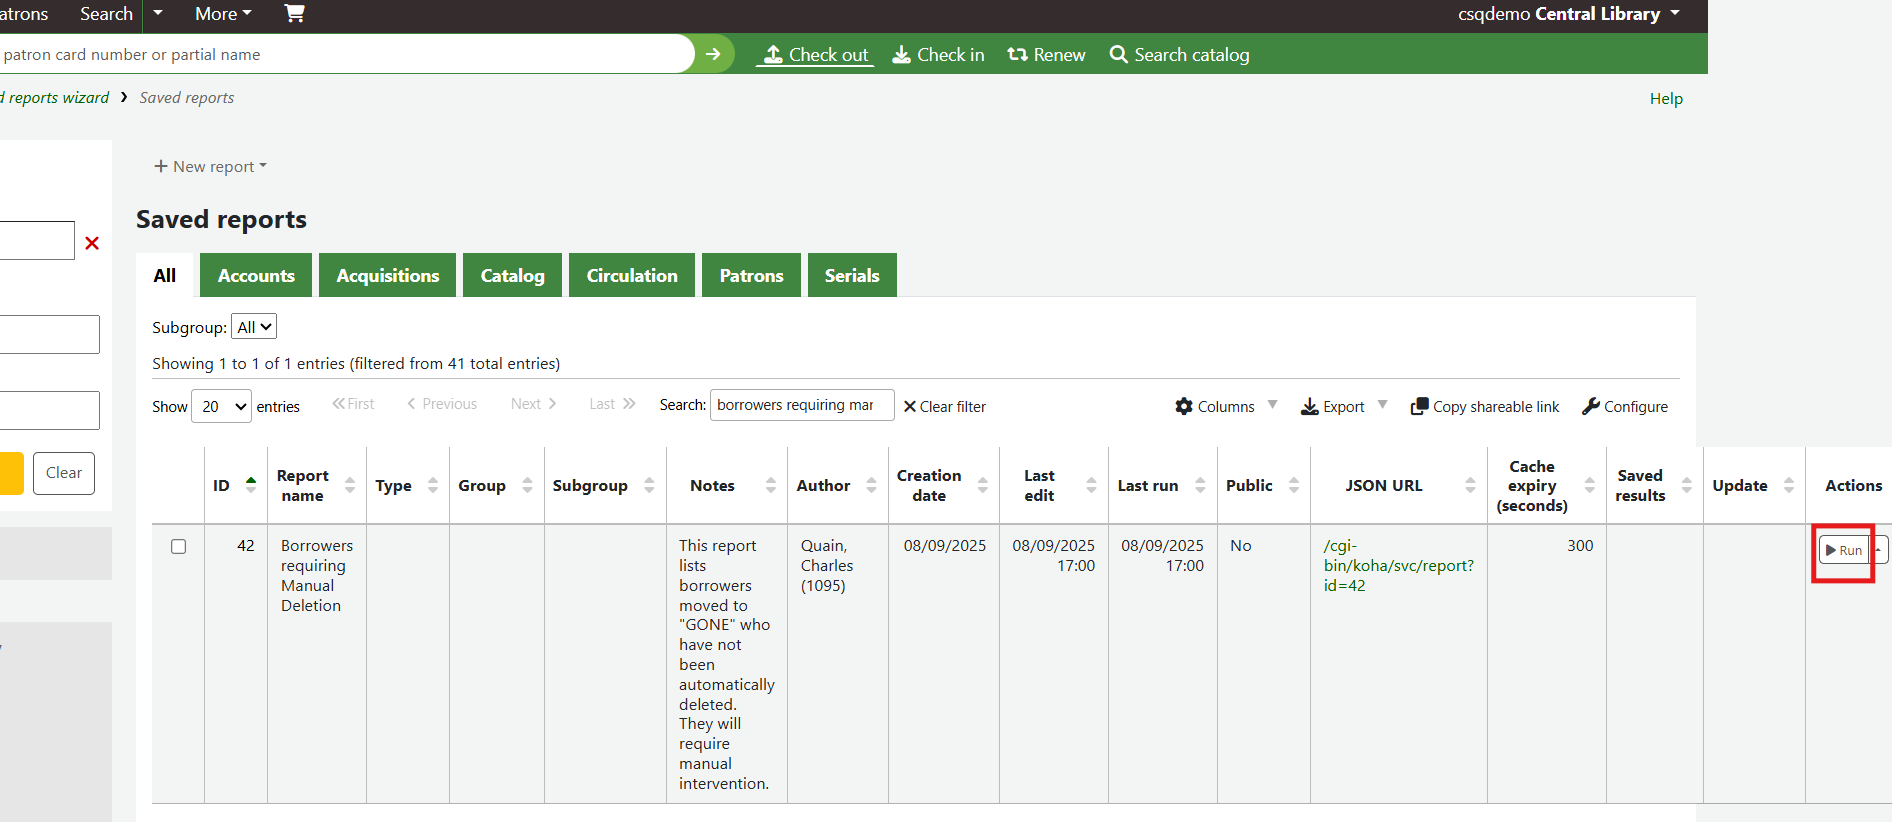Viewport: 1892px width, 822px height.
Task: Open the Columns gear settings
Action: 1215,406
